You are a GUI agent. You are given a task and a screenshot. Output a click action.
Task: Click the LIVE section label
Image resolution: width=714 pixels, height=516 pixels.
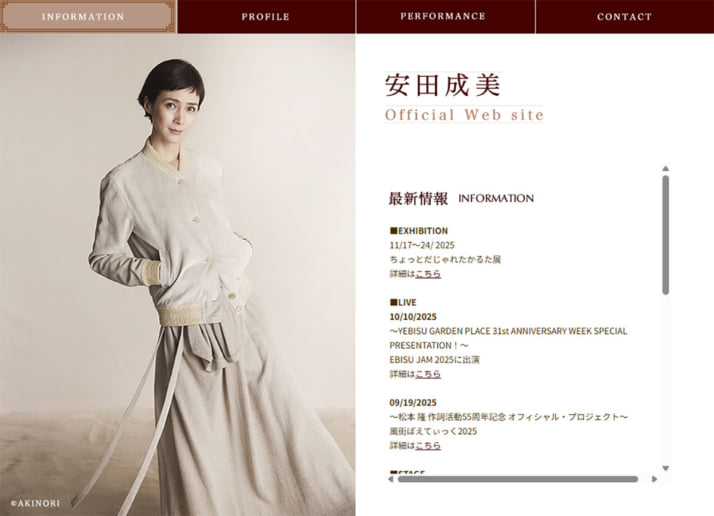tap(403, 302)
